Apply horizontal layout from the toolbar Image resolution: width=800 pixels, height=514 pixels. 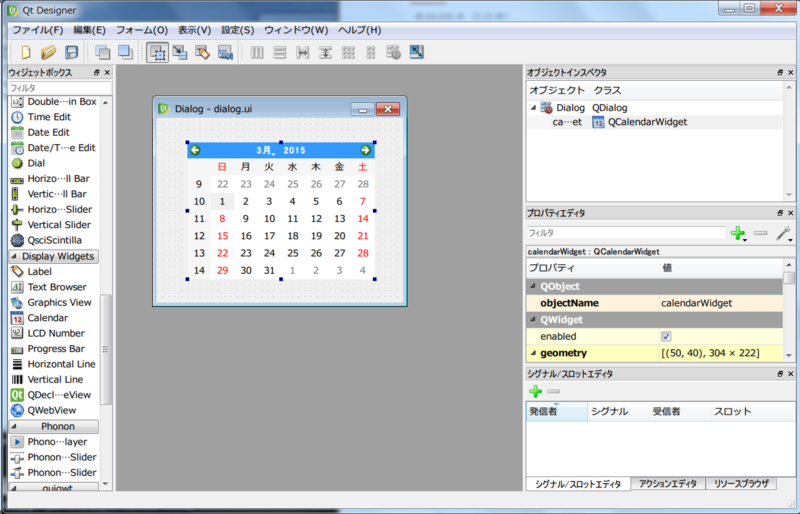(257, 52)
